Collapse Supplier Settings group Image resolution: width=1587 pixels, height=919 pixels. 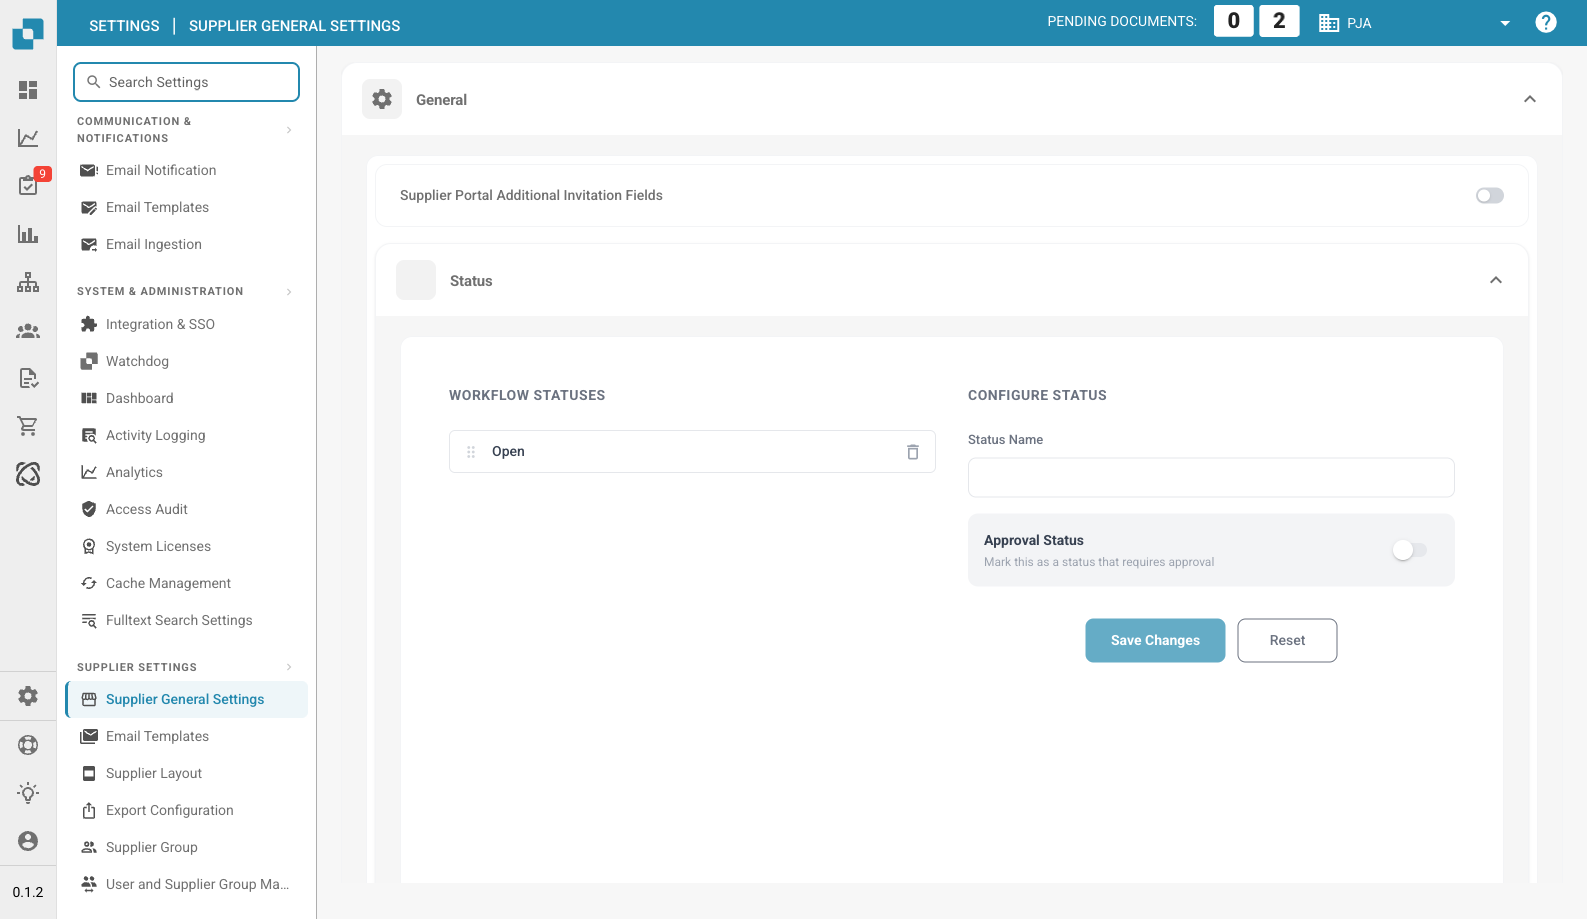tap(289, 667)
